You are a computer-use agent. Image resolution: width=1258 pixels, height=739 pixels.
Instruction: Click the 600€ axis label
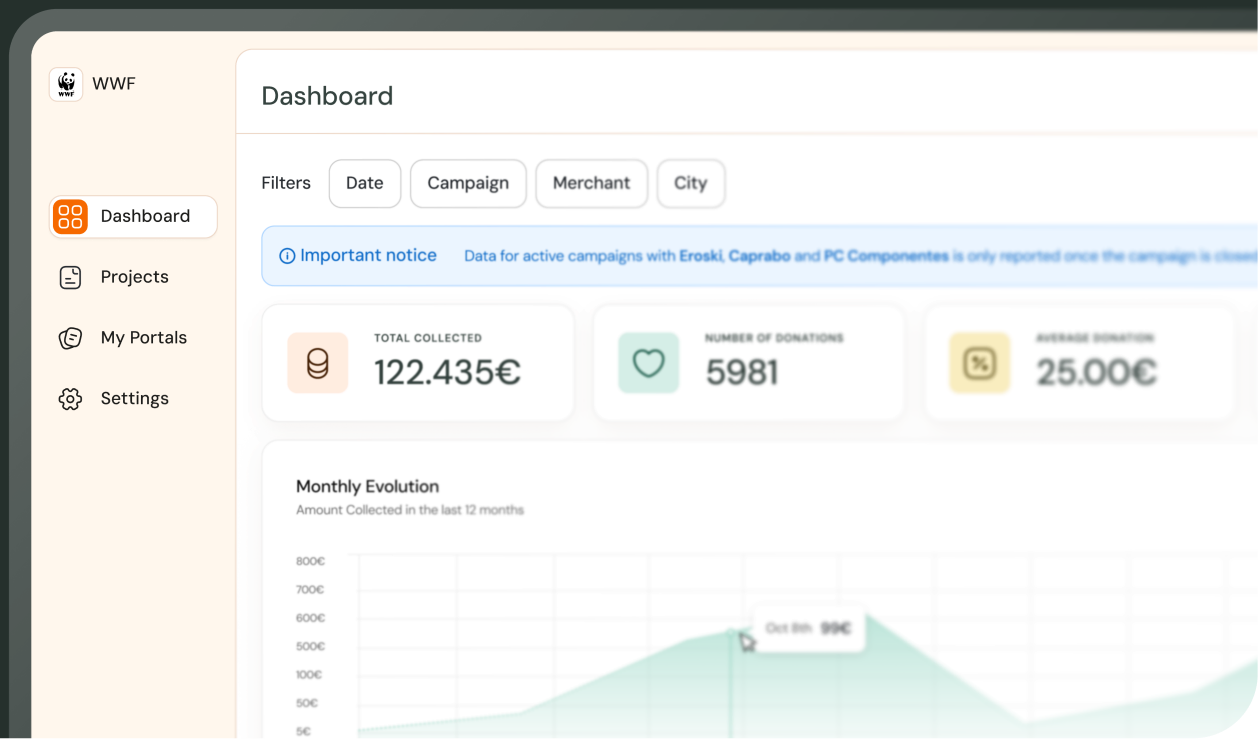310,618
